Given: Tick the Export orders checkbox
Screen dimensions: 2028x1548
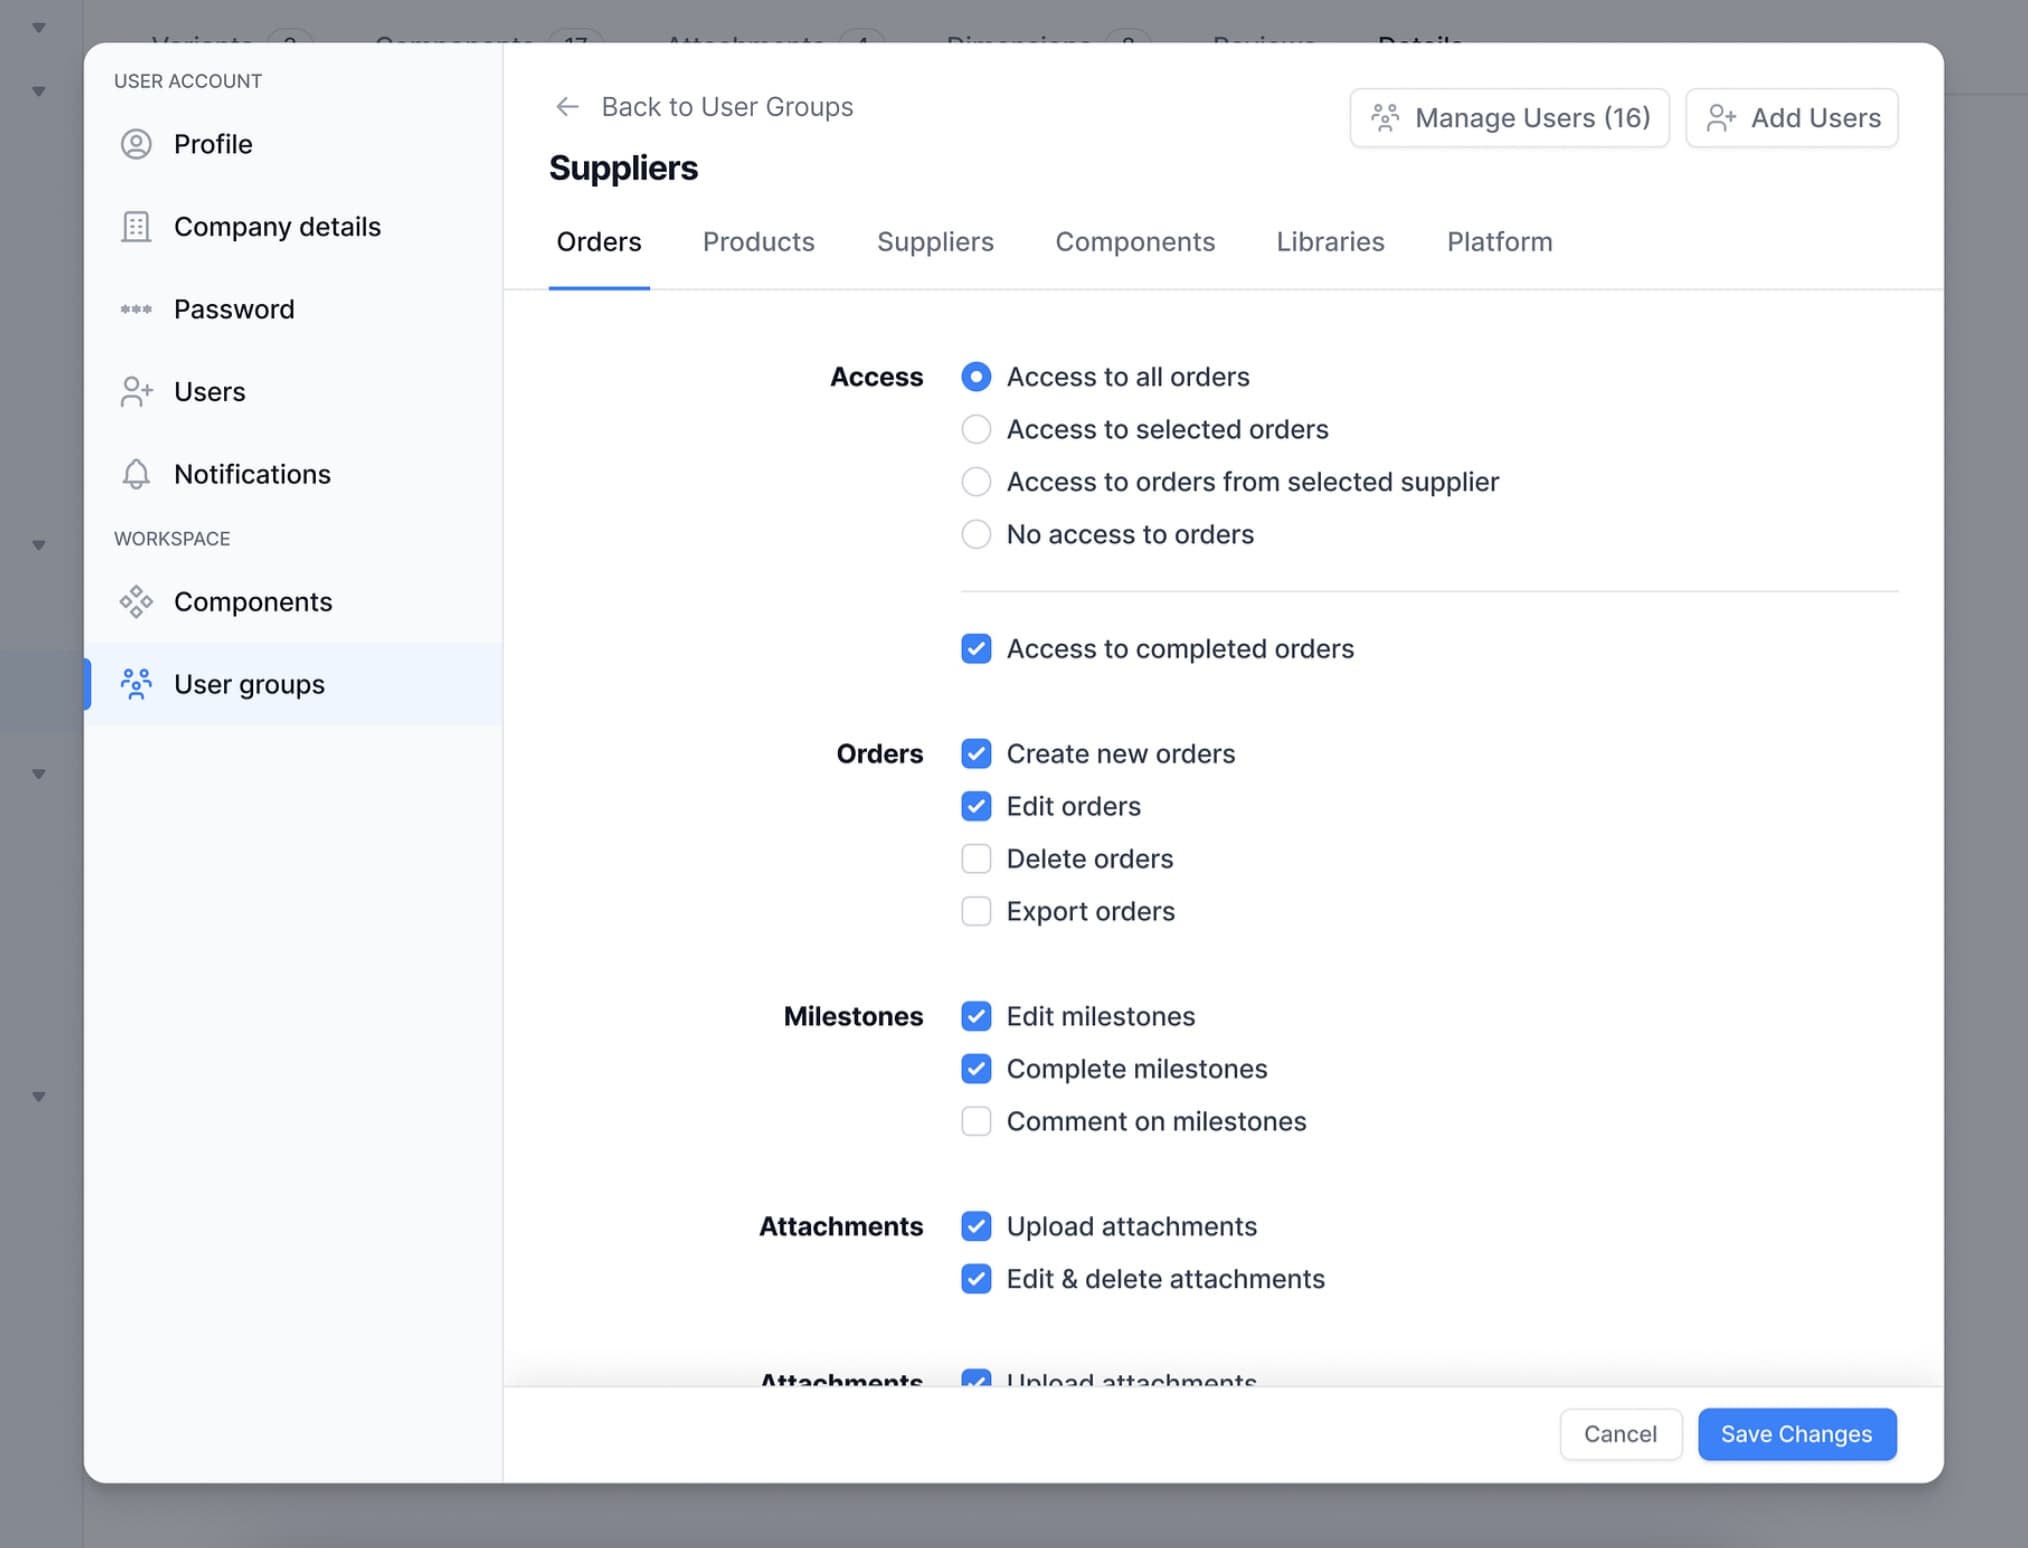Looking at the screenshot, I should click(976, 912).
